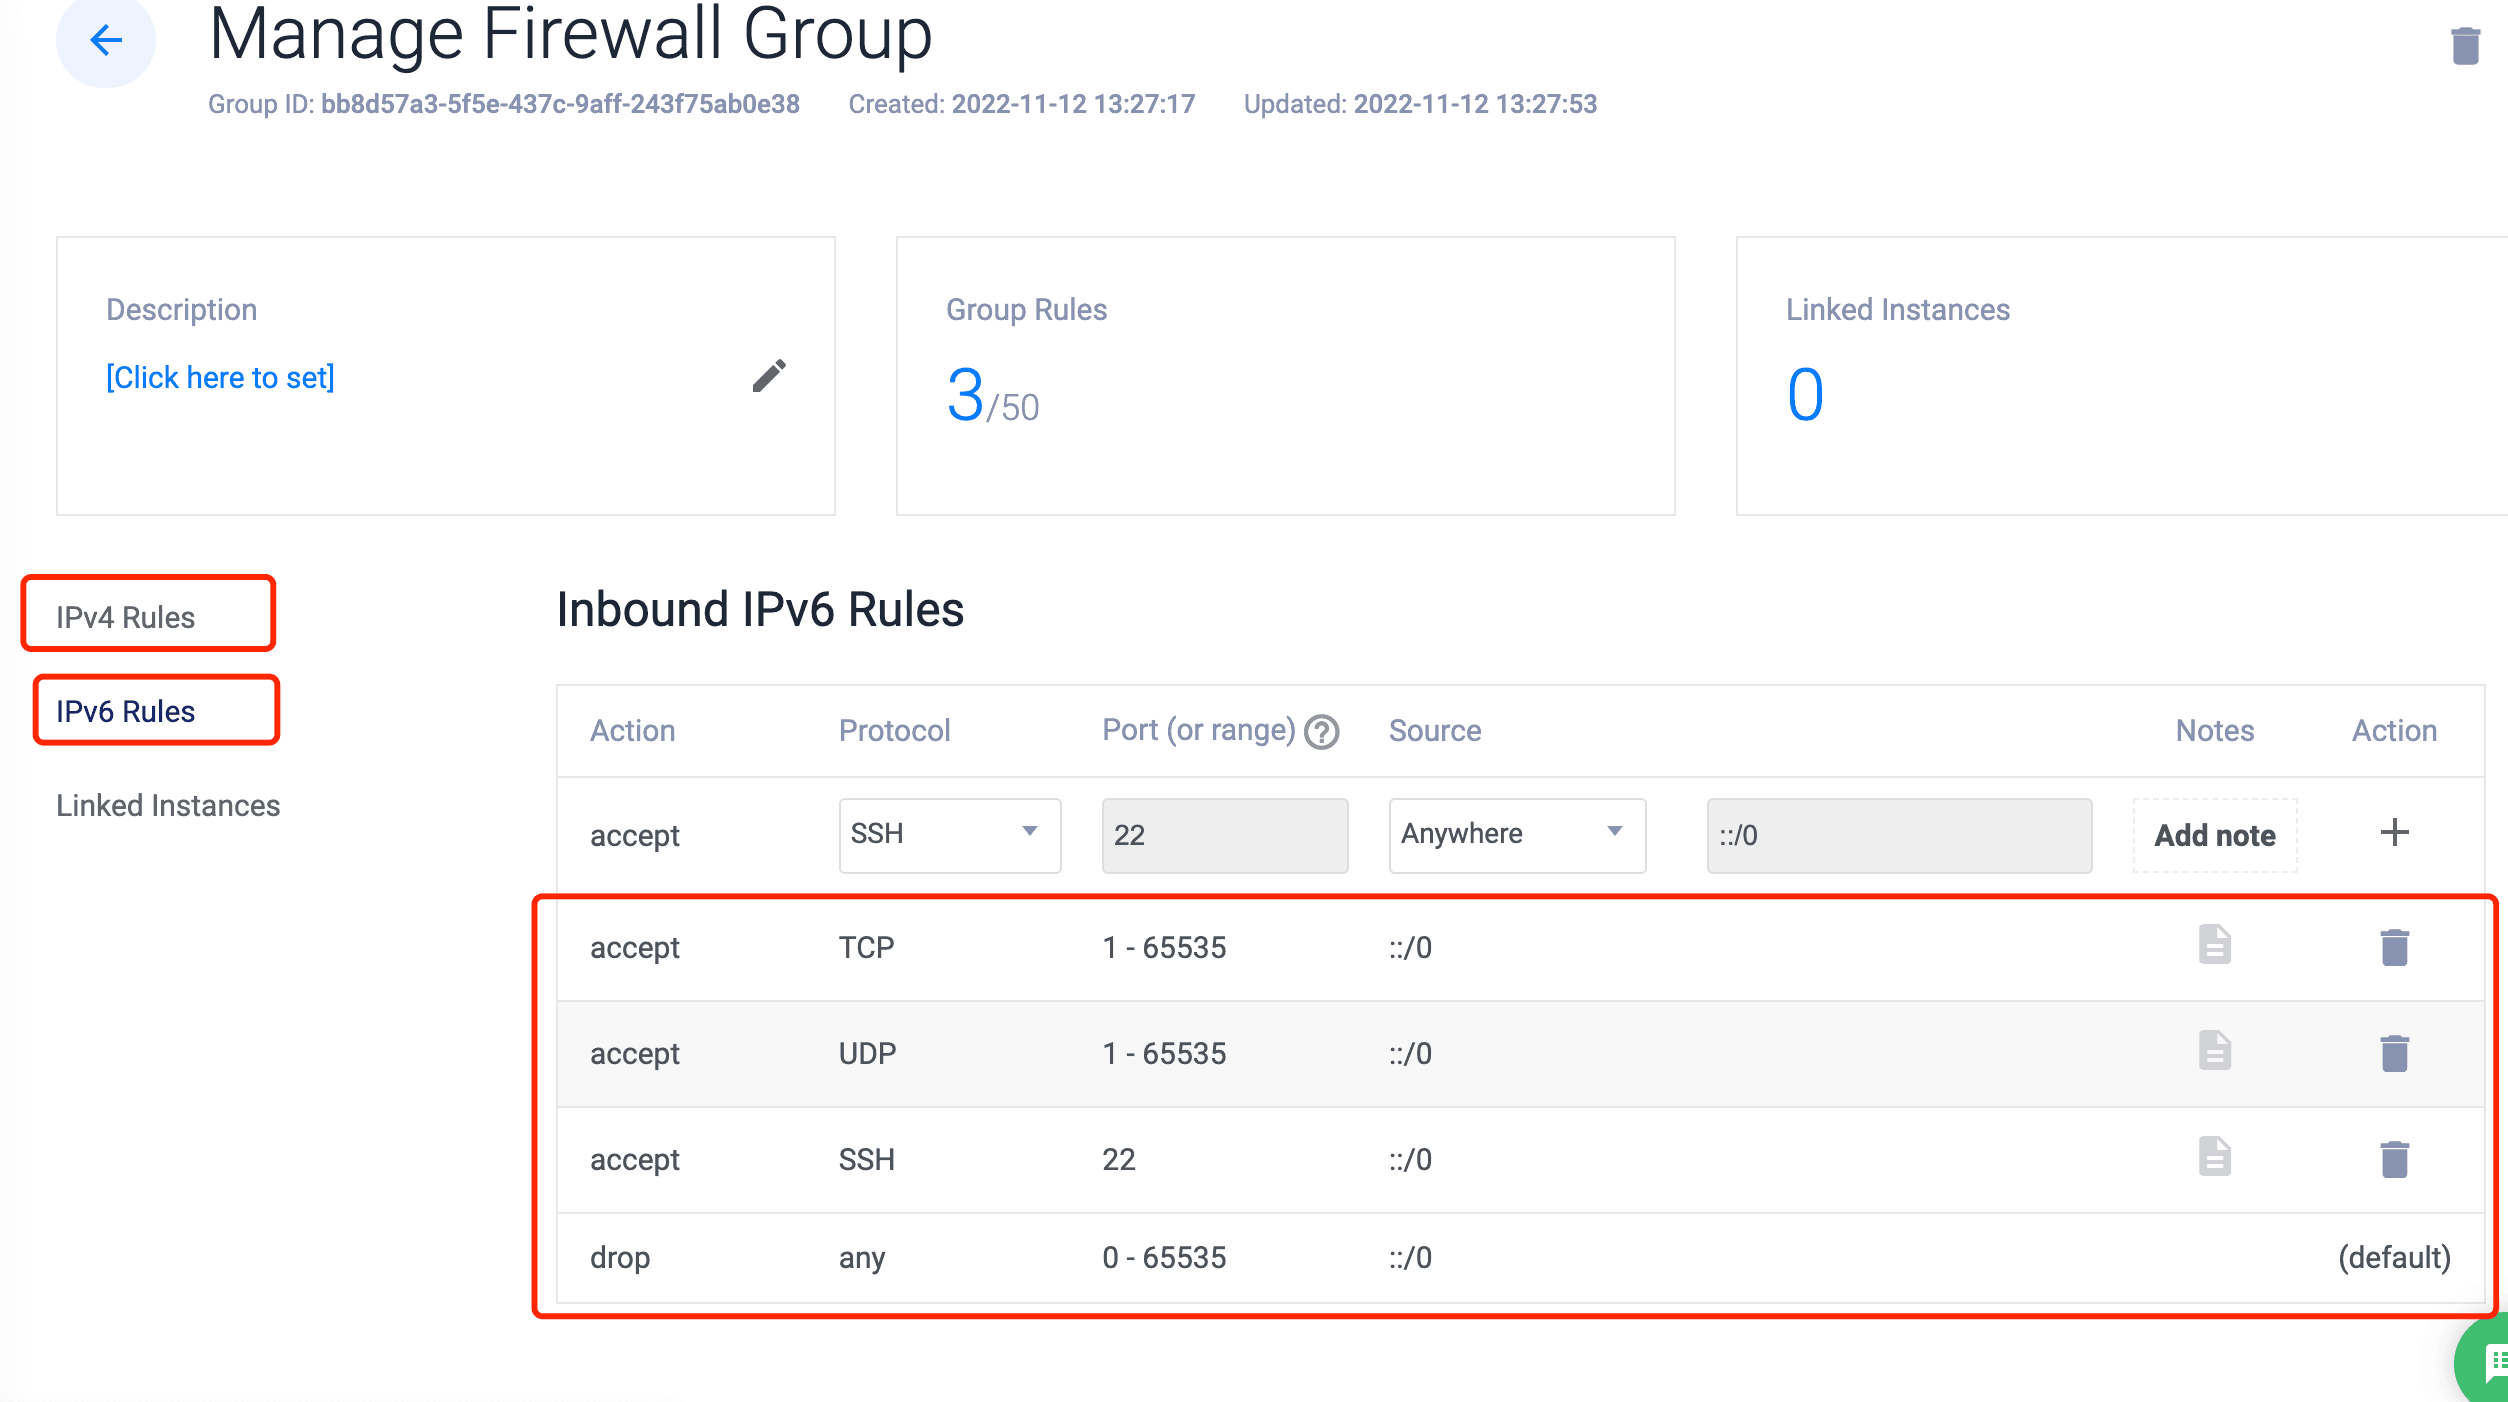The image size is (2508, 1402).
Task: Delete the UDP 1 - 65535 rule
Action: [x=2394, y=1053]
